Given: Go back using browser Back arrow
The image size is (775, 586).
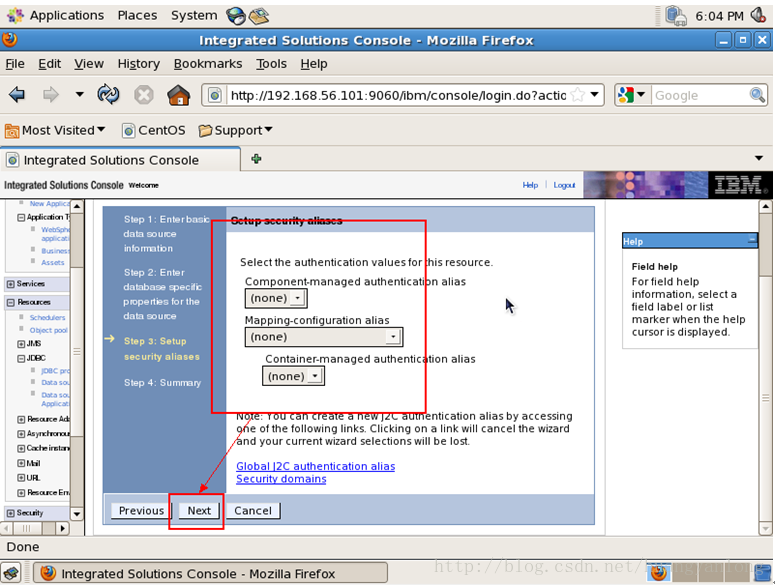Looking at the screenshot, I should pos(17,94).
